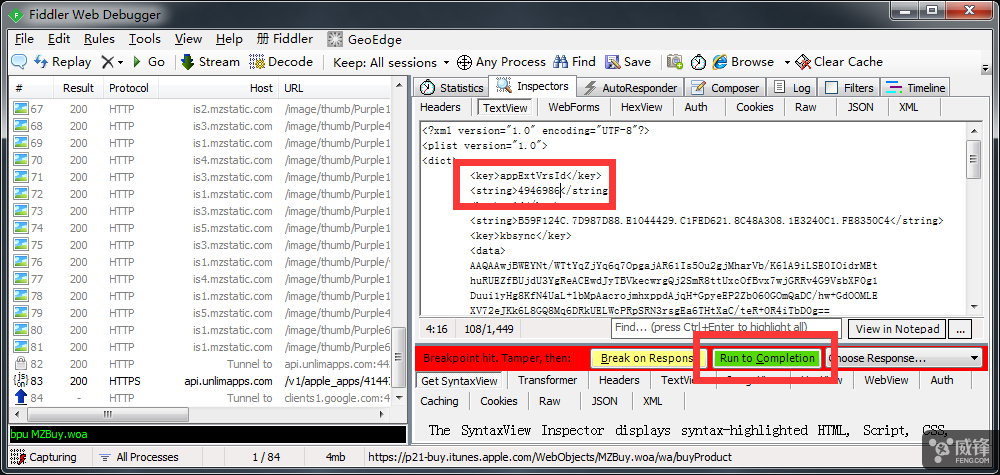Select the WebForms inspector tab
This screenshot has height=475, width=1000.
coord(573,107)
